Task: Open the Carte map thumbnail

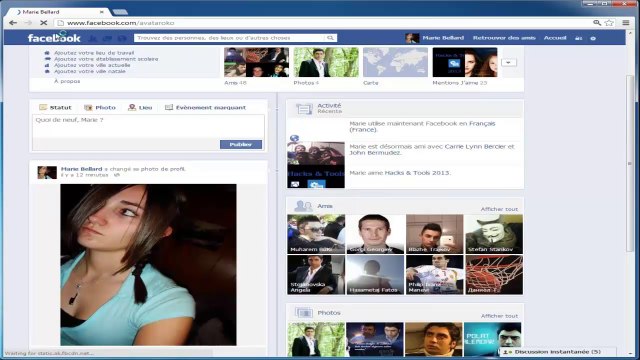Action: point(396,62)
